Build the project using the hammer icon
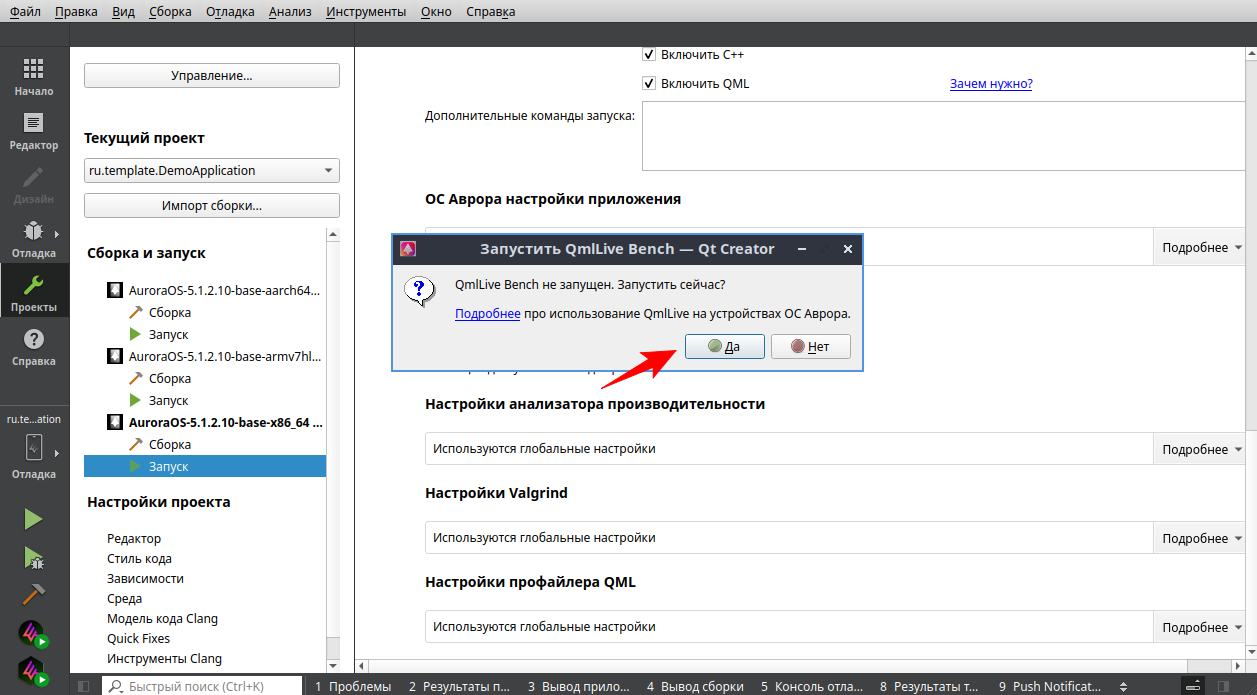 pos(33,594)
